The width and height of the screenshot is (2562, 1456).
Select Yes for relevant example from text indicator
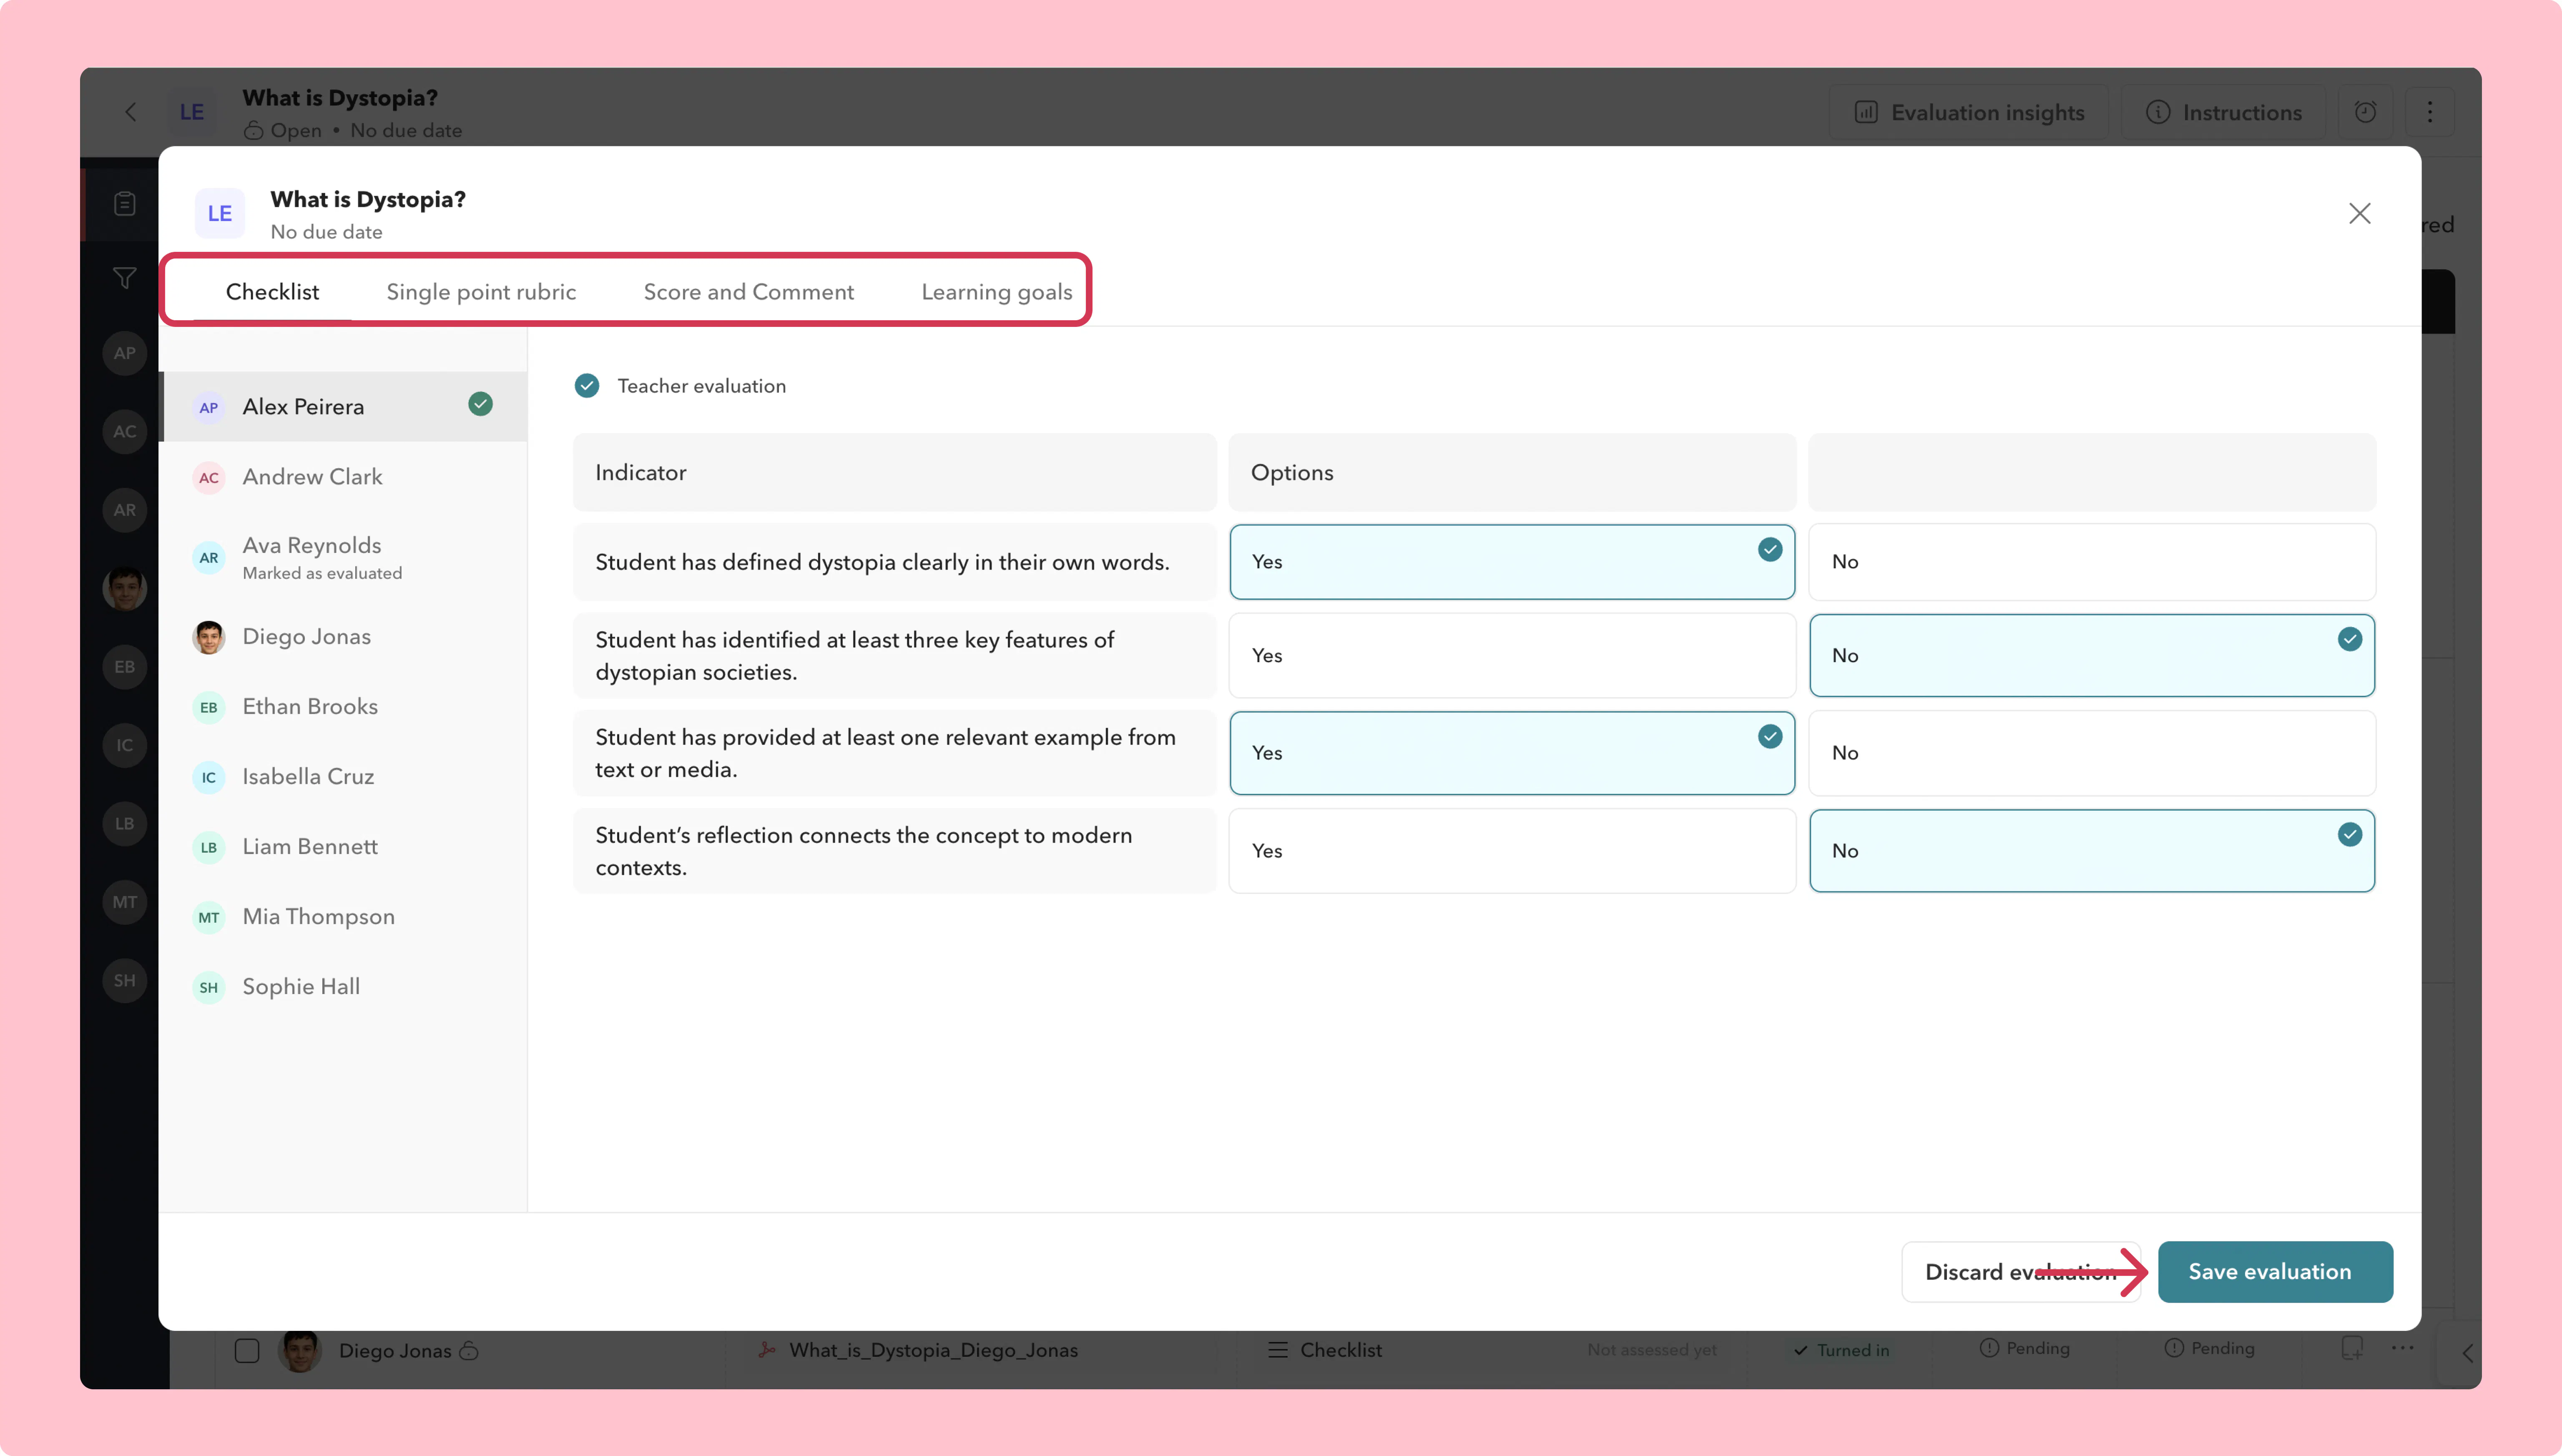pyautogui.click(x=1512, y=753)
